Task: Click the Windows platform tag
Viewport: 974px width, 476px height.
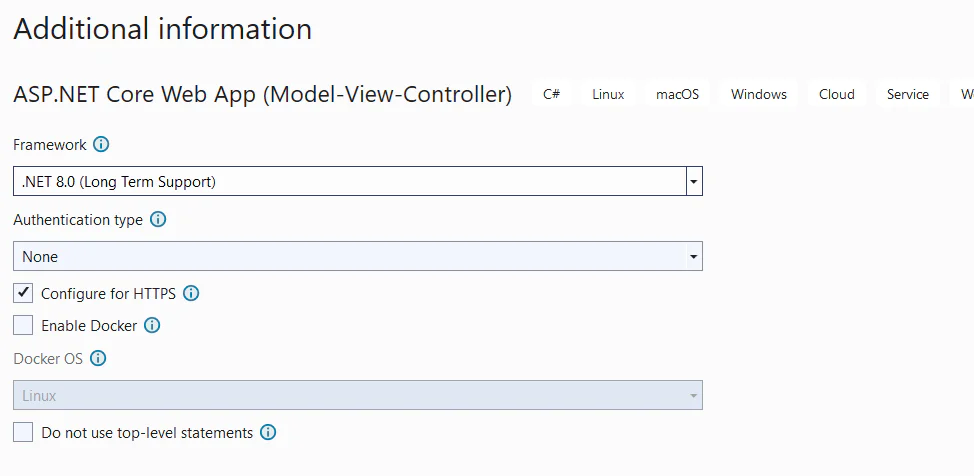Action: [758, 94]
